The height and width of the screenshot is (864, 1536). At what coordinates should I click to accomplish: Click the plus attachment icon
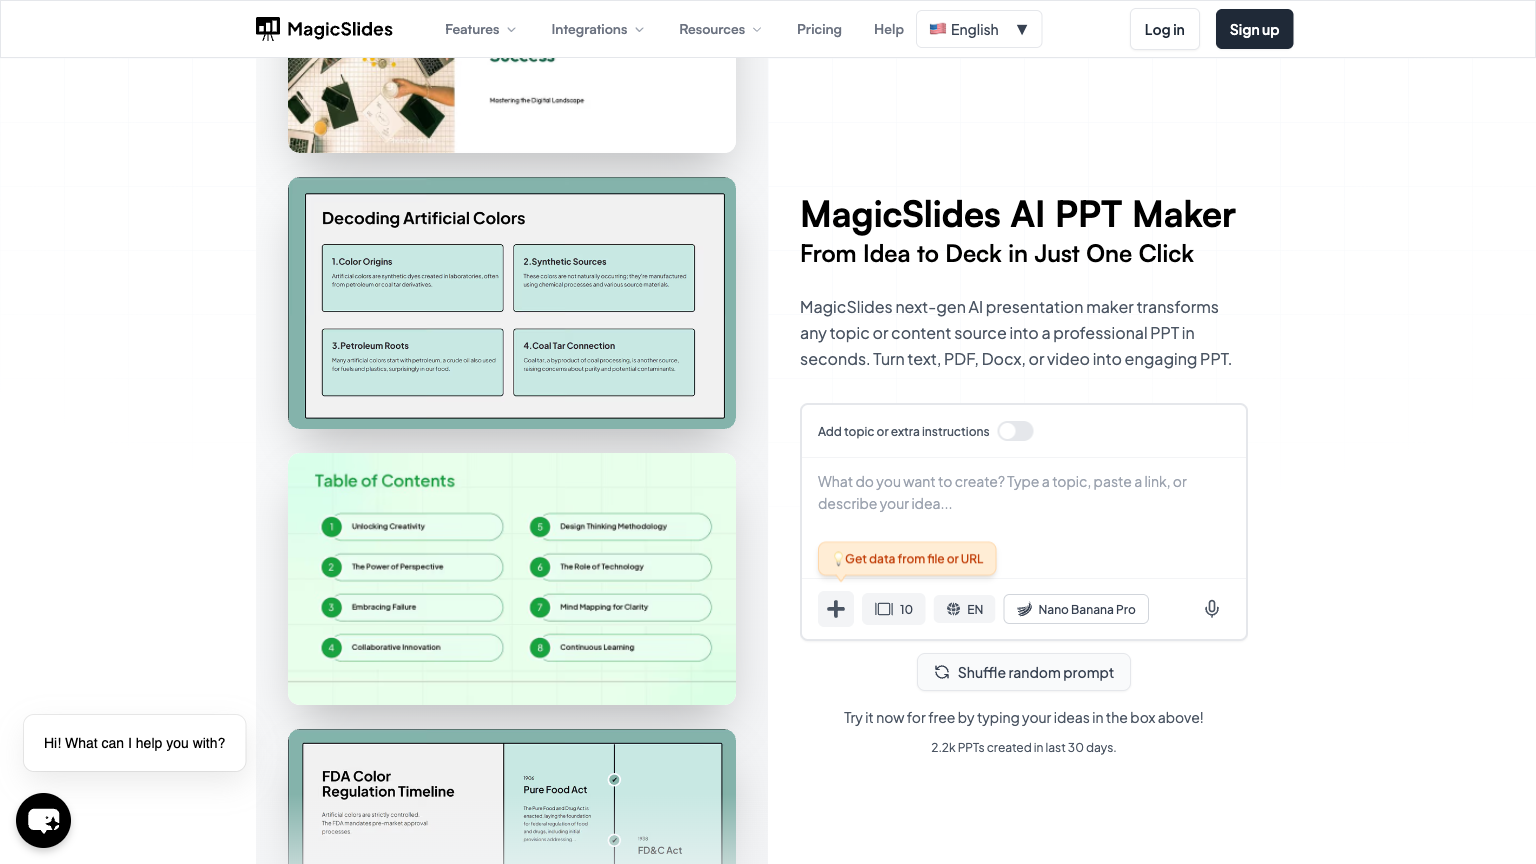(x=836, y=609)
